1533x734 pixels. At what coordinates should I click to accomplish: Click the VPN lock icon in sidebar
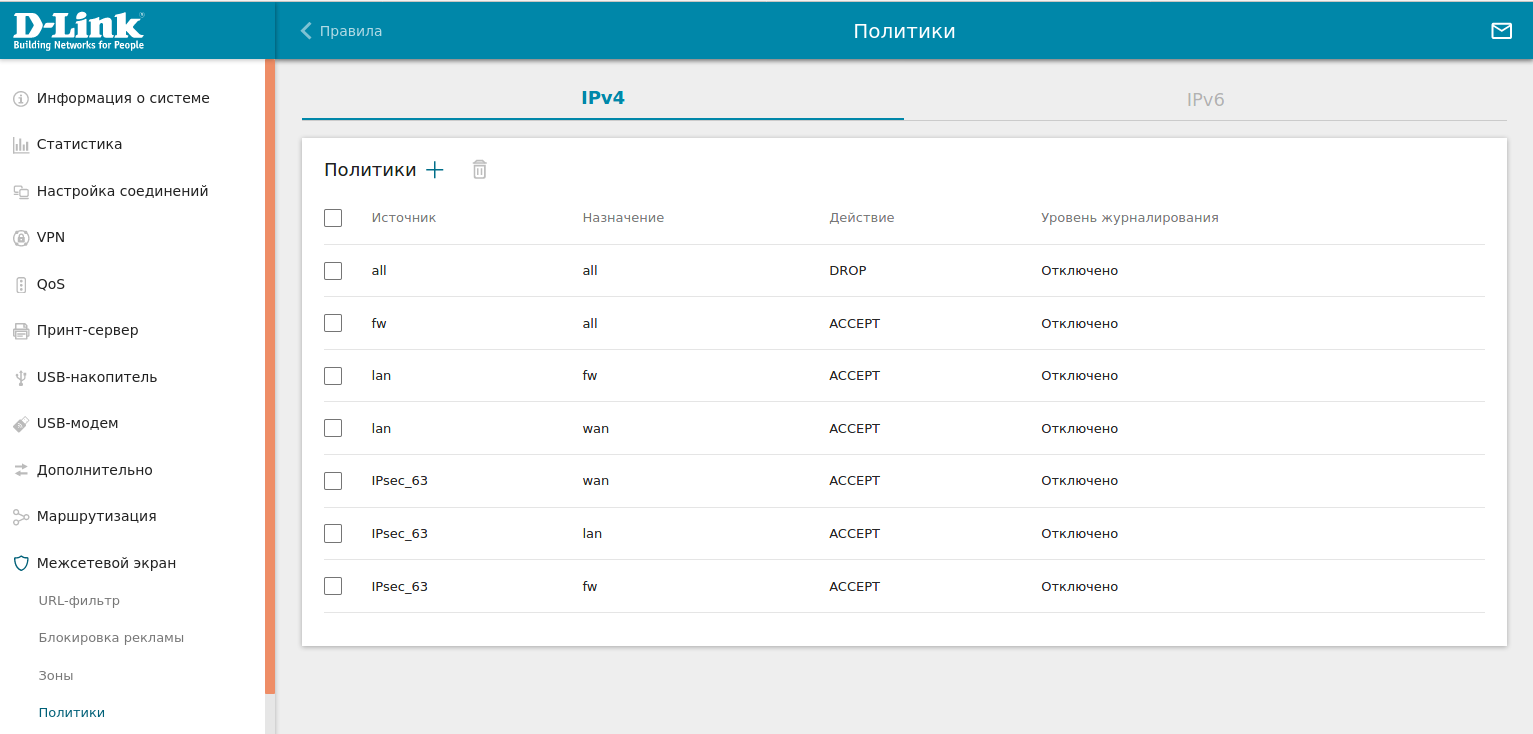pos(20,238)
